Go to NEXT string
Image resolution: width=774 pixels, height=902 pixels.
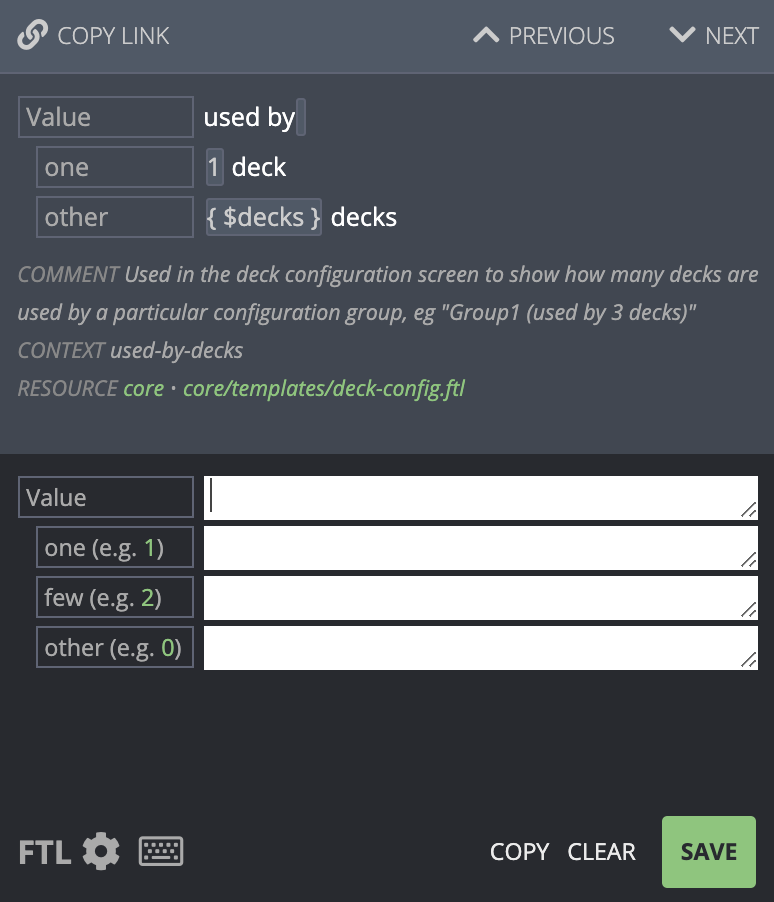pyautogui.click(x=714, y=36)
